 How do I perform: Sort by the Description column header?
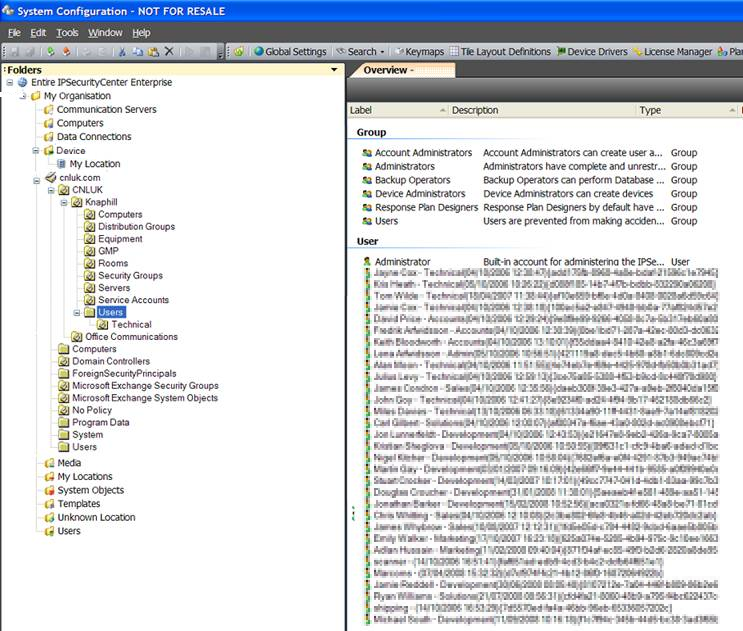point(474,110)
